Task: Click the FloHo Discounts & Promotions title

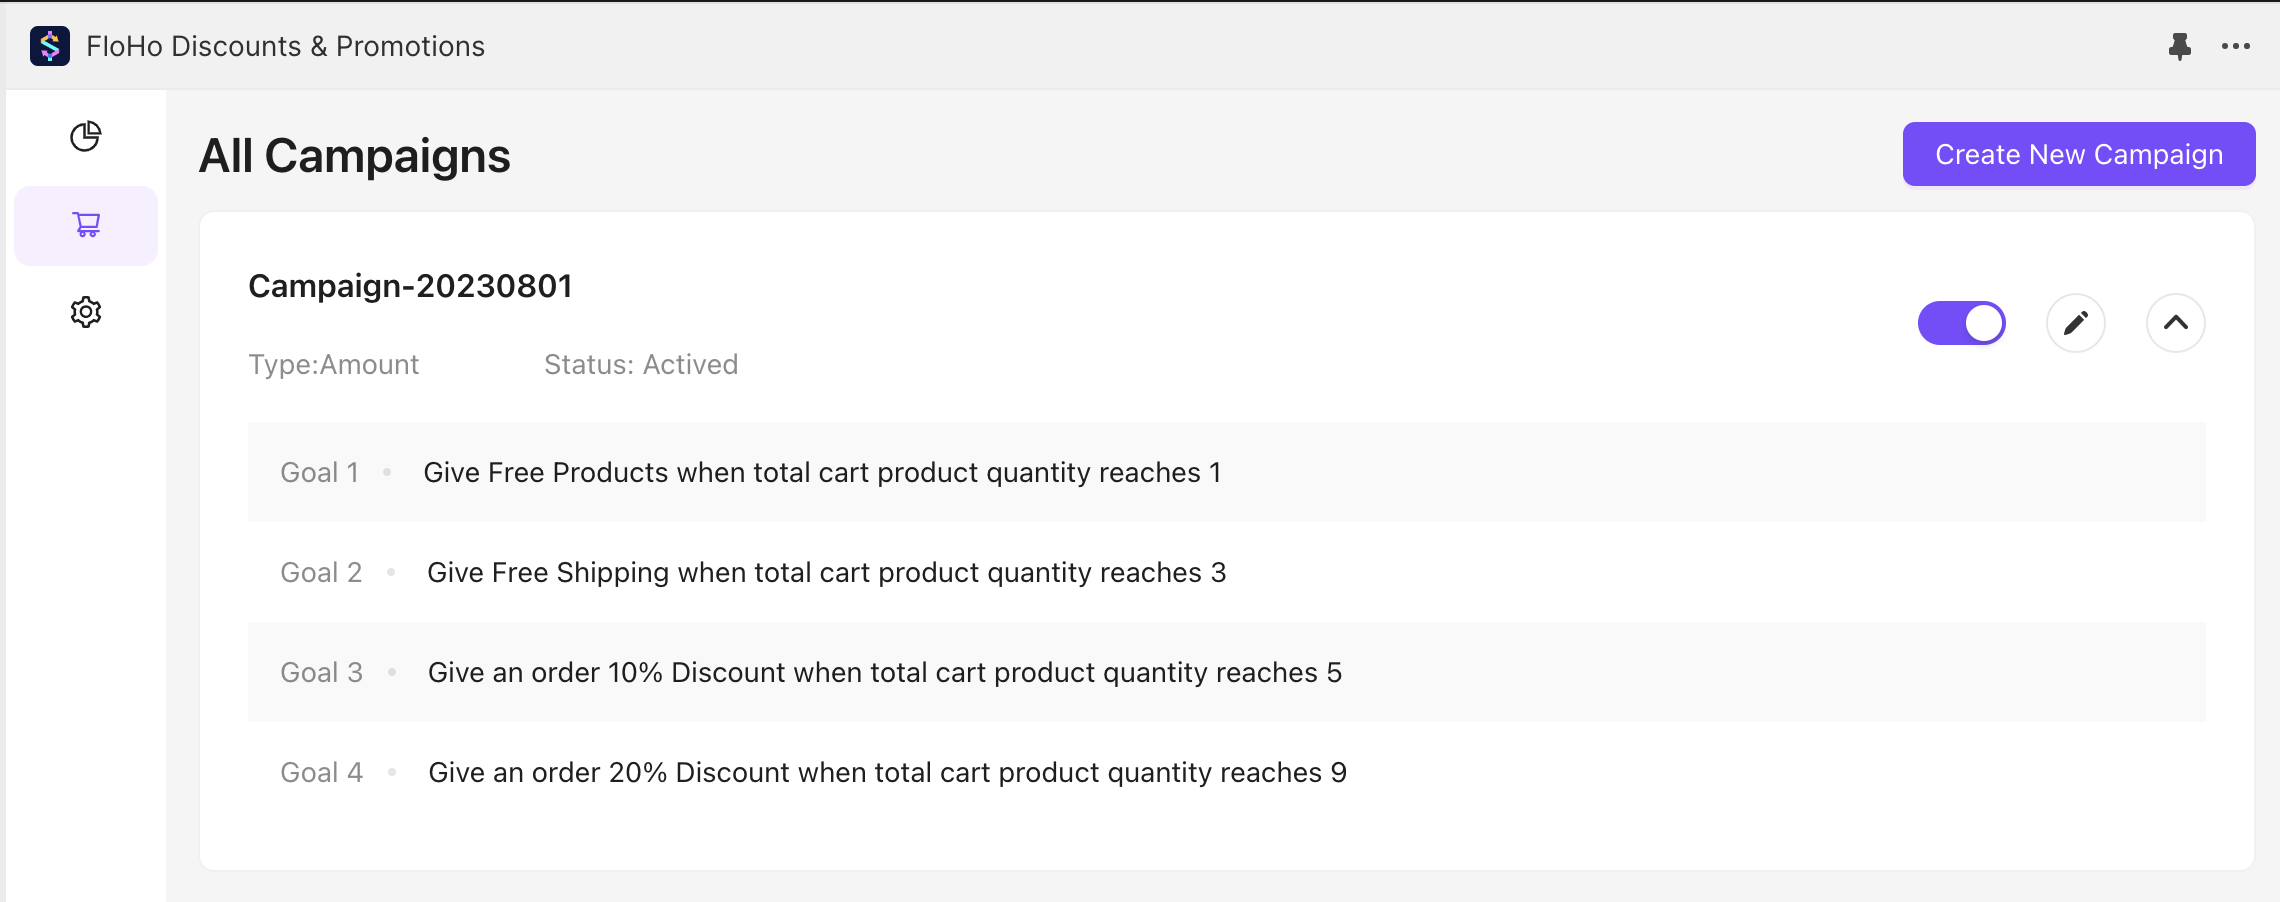Action: tap(286, 46)
